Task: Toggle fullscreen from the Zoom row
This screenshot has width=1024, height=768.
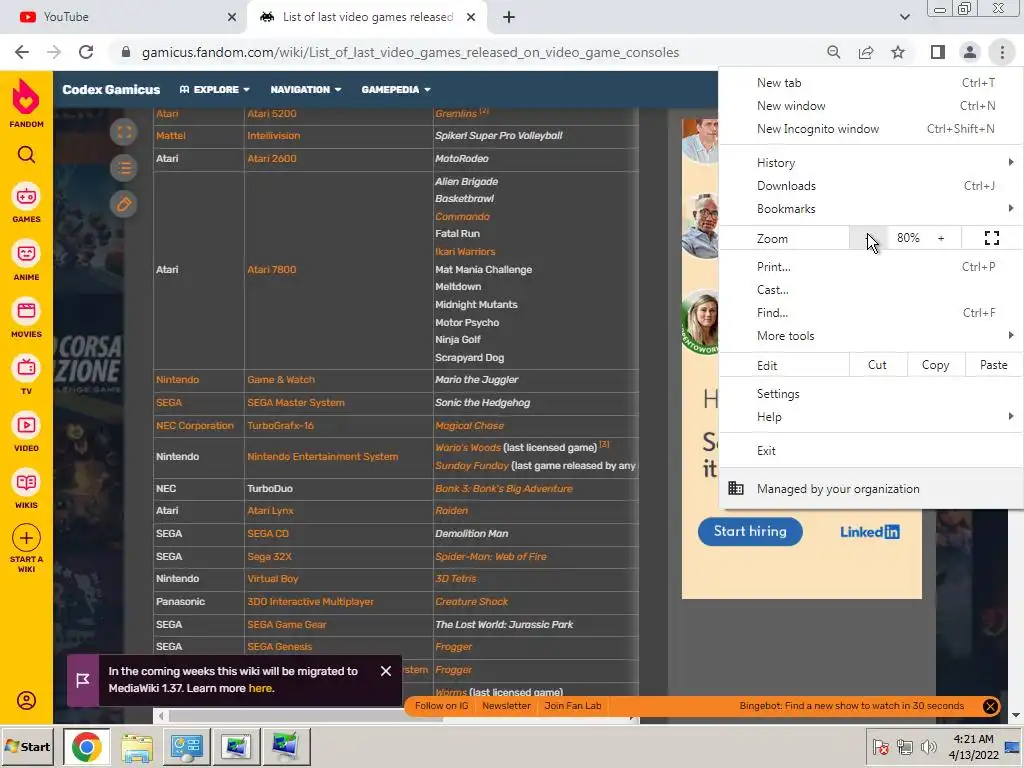Action: point(991,238)
